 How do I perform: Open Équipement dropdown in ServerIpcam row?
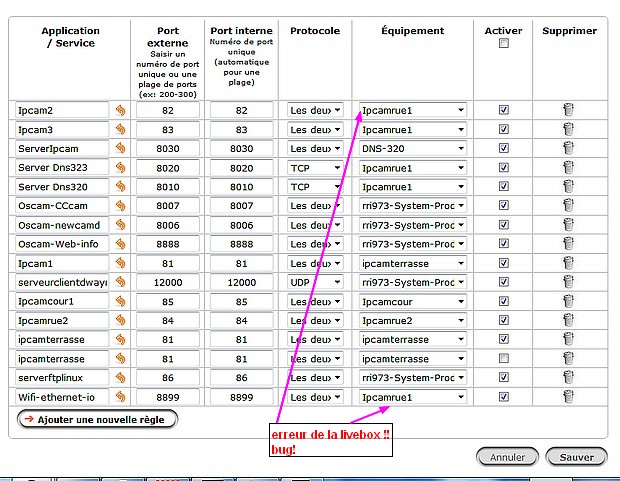point(412,149)
